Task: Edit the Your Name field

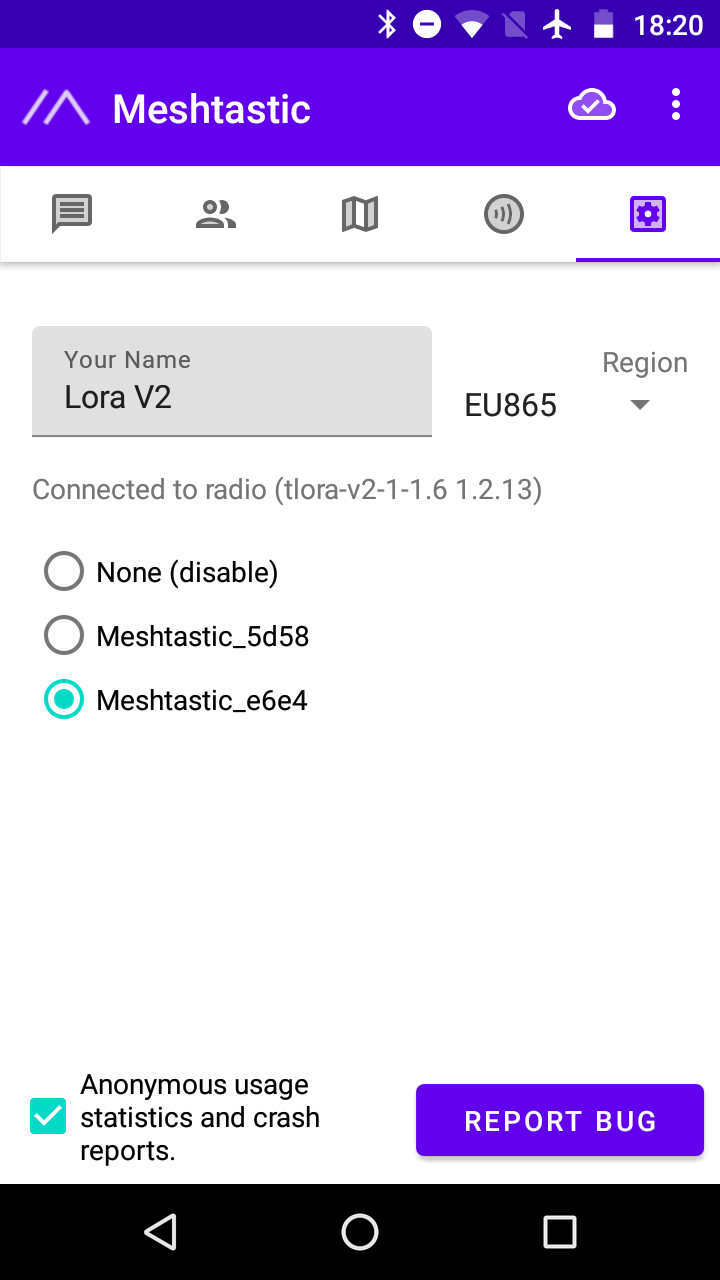Action: point(232,397)
